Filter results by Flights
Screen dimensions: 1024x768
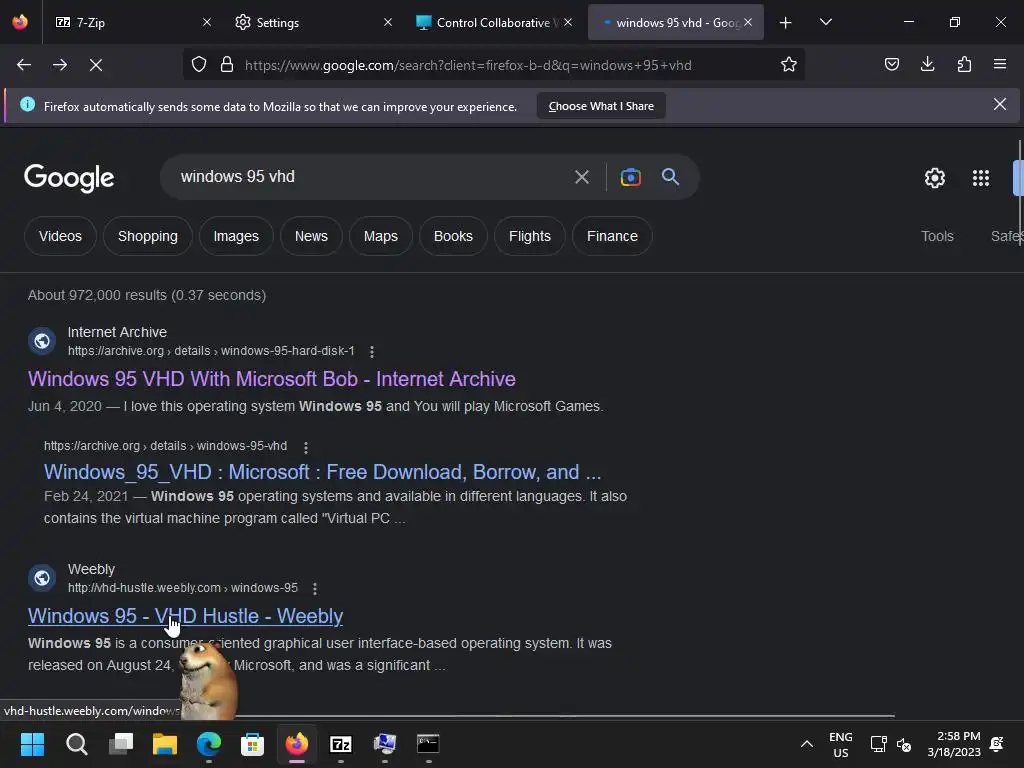[x=530, y=236]
